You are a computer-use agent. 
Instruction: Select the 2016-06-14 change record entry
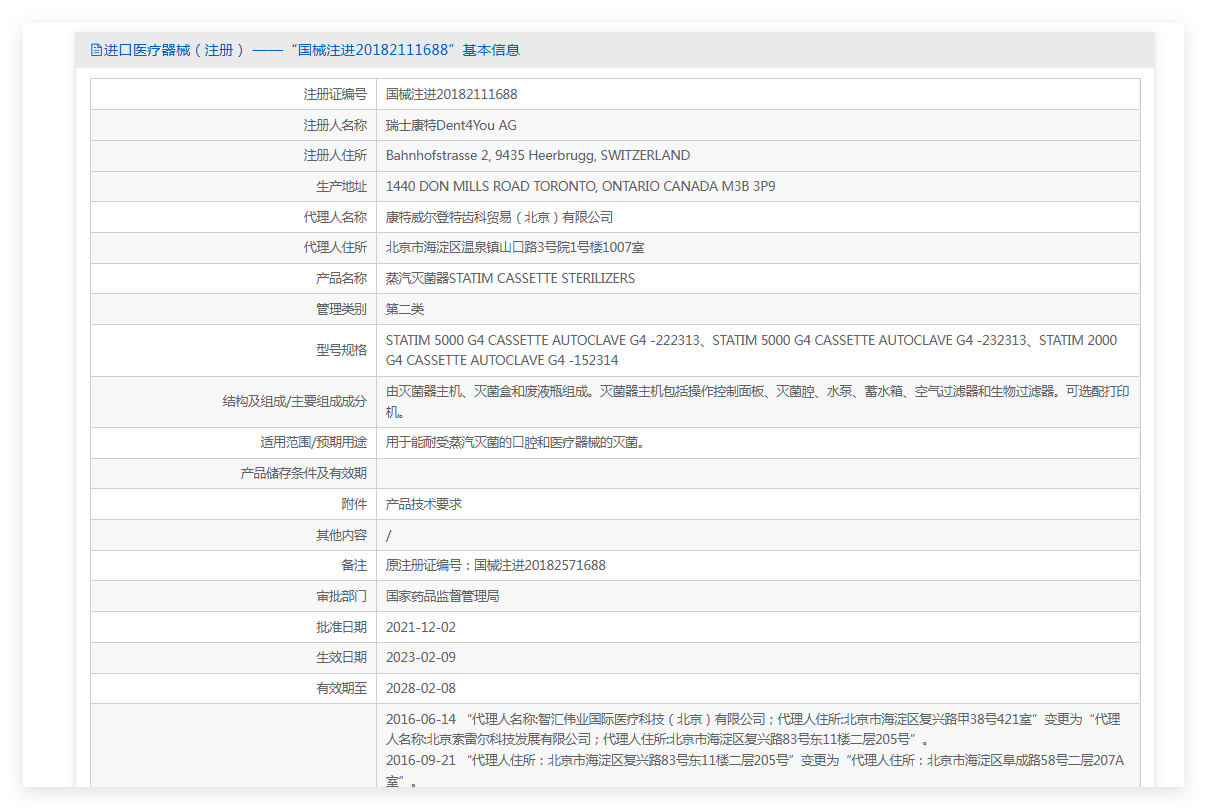[753, 729]
